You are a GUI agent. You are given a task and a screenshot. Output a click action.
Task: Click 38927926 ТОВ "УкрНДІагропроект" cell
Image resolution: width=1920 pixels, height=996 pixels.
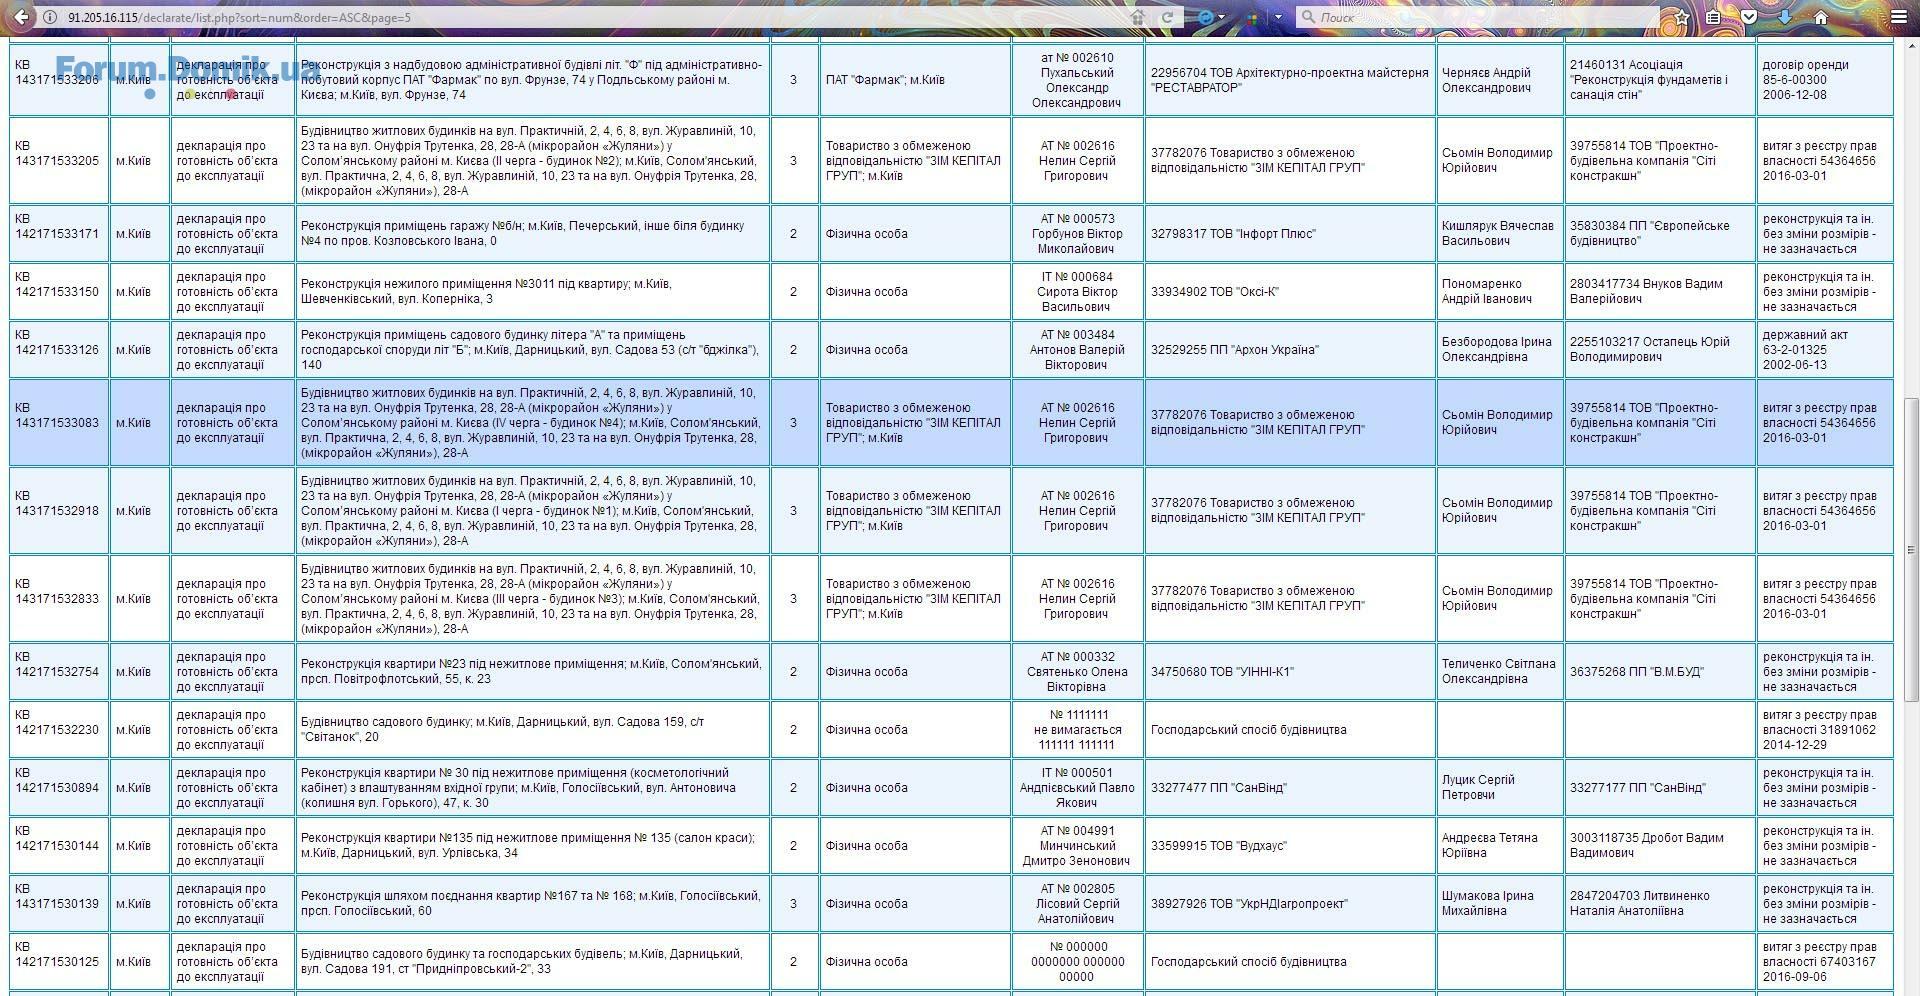(1290, 904)
